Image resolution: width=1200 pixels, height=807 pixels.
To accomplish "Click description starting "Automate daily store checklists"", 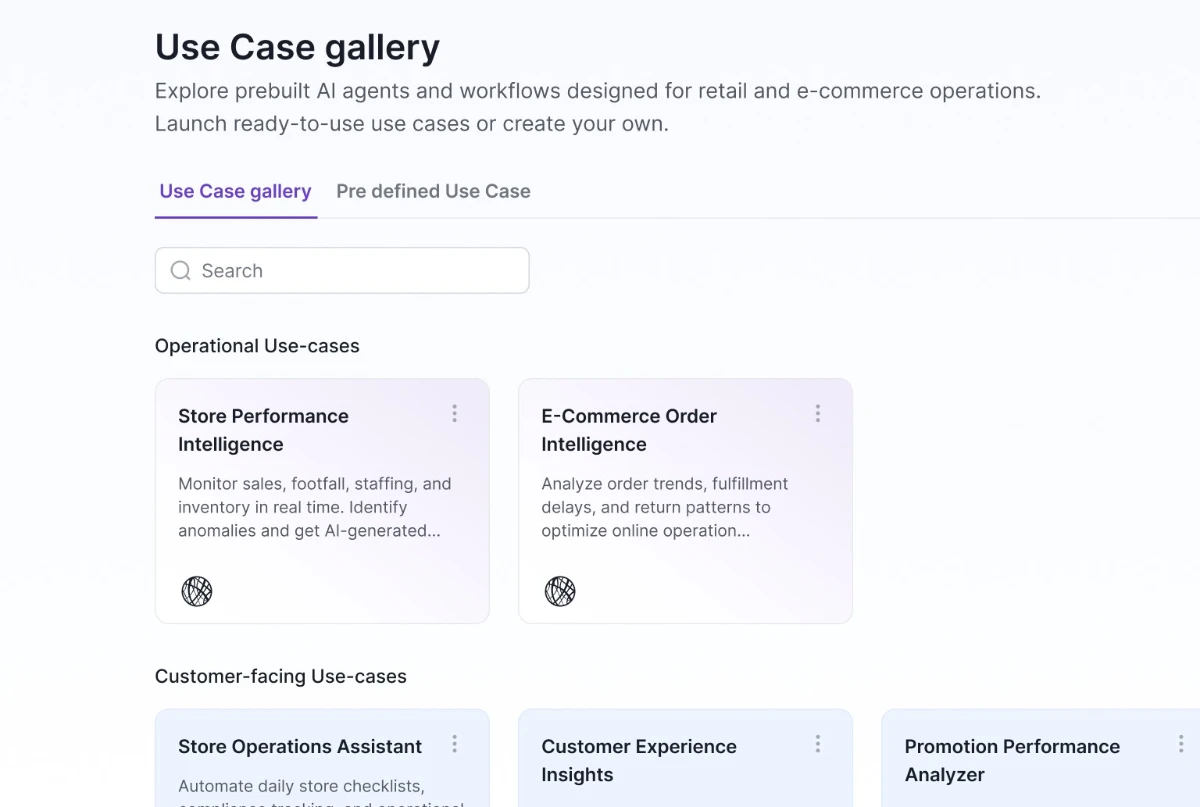I will 321,792.
